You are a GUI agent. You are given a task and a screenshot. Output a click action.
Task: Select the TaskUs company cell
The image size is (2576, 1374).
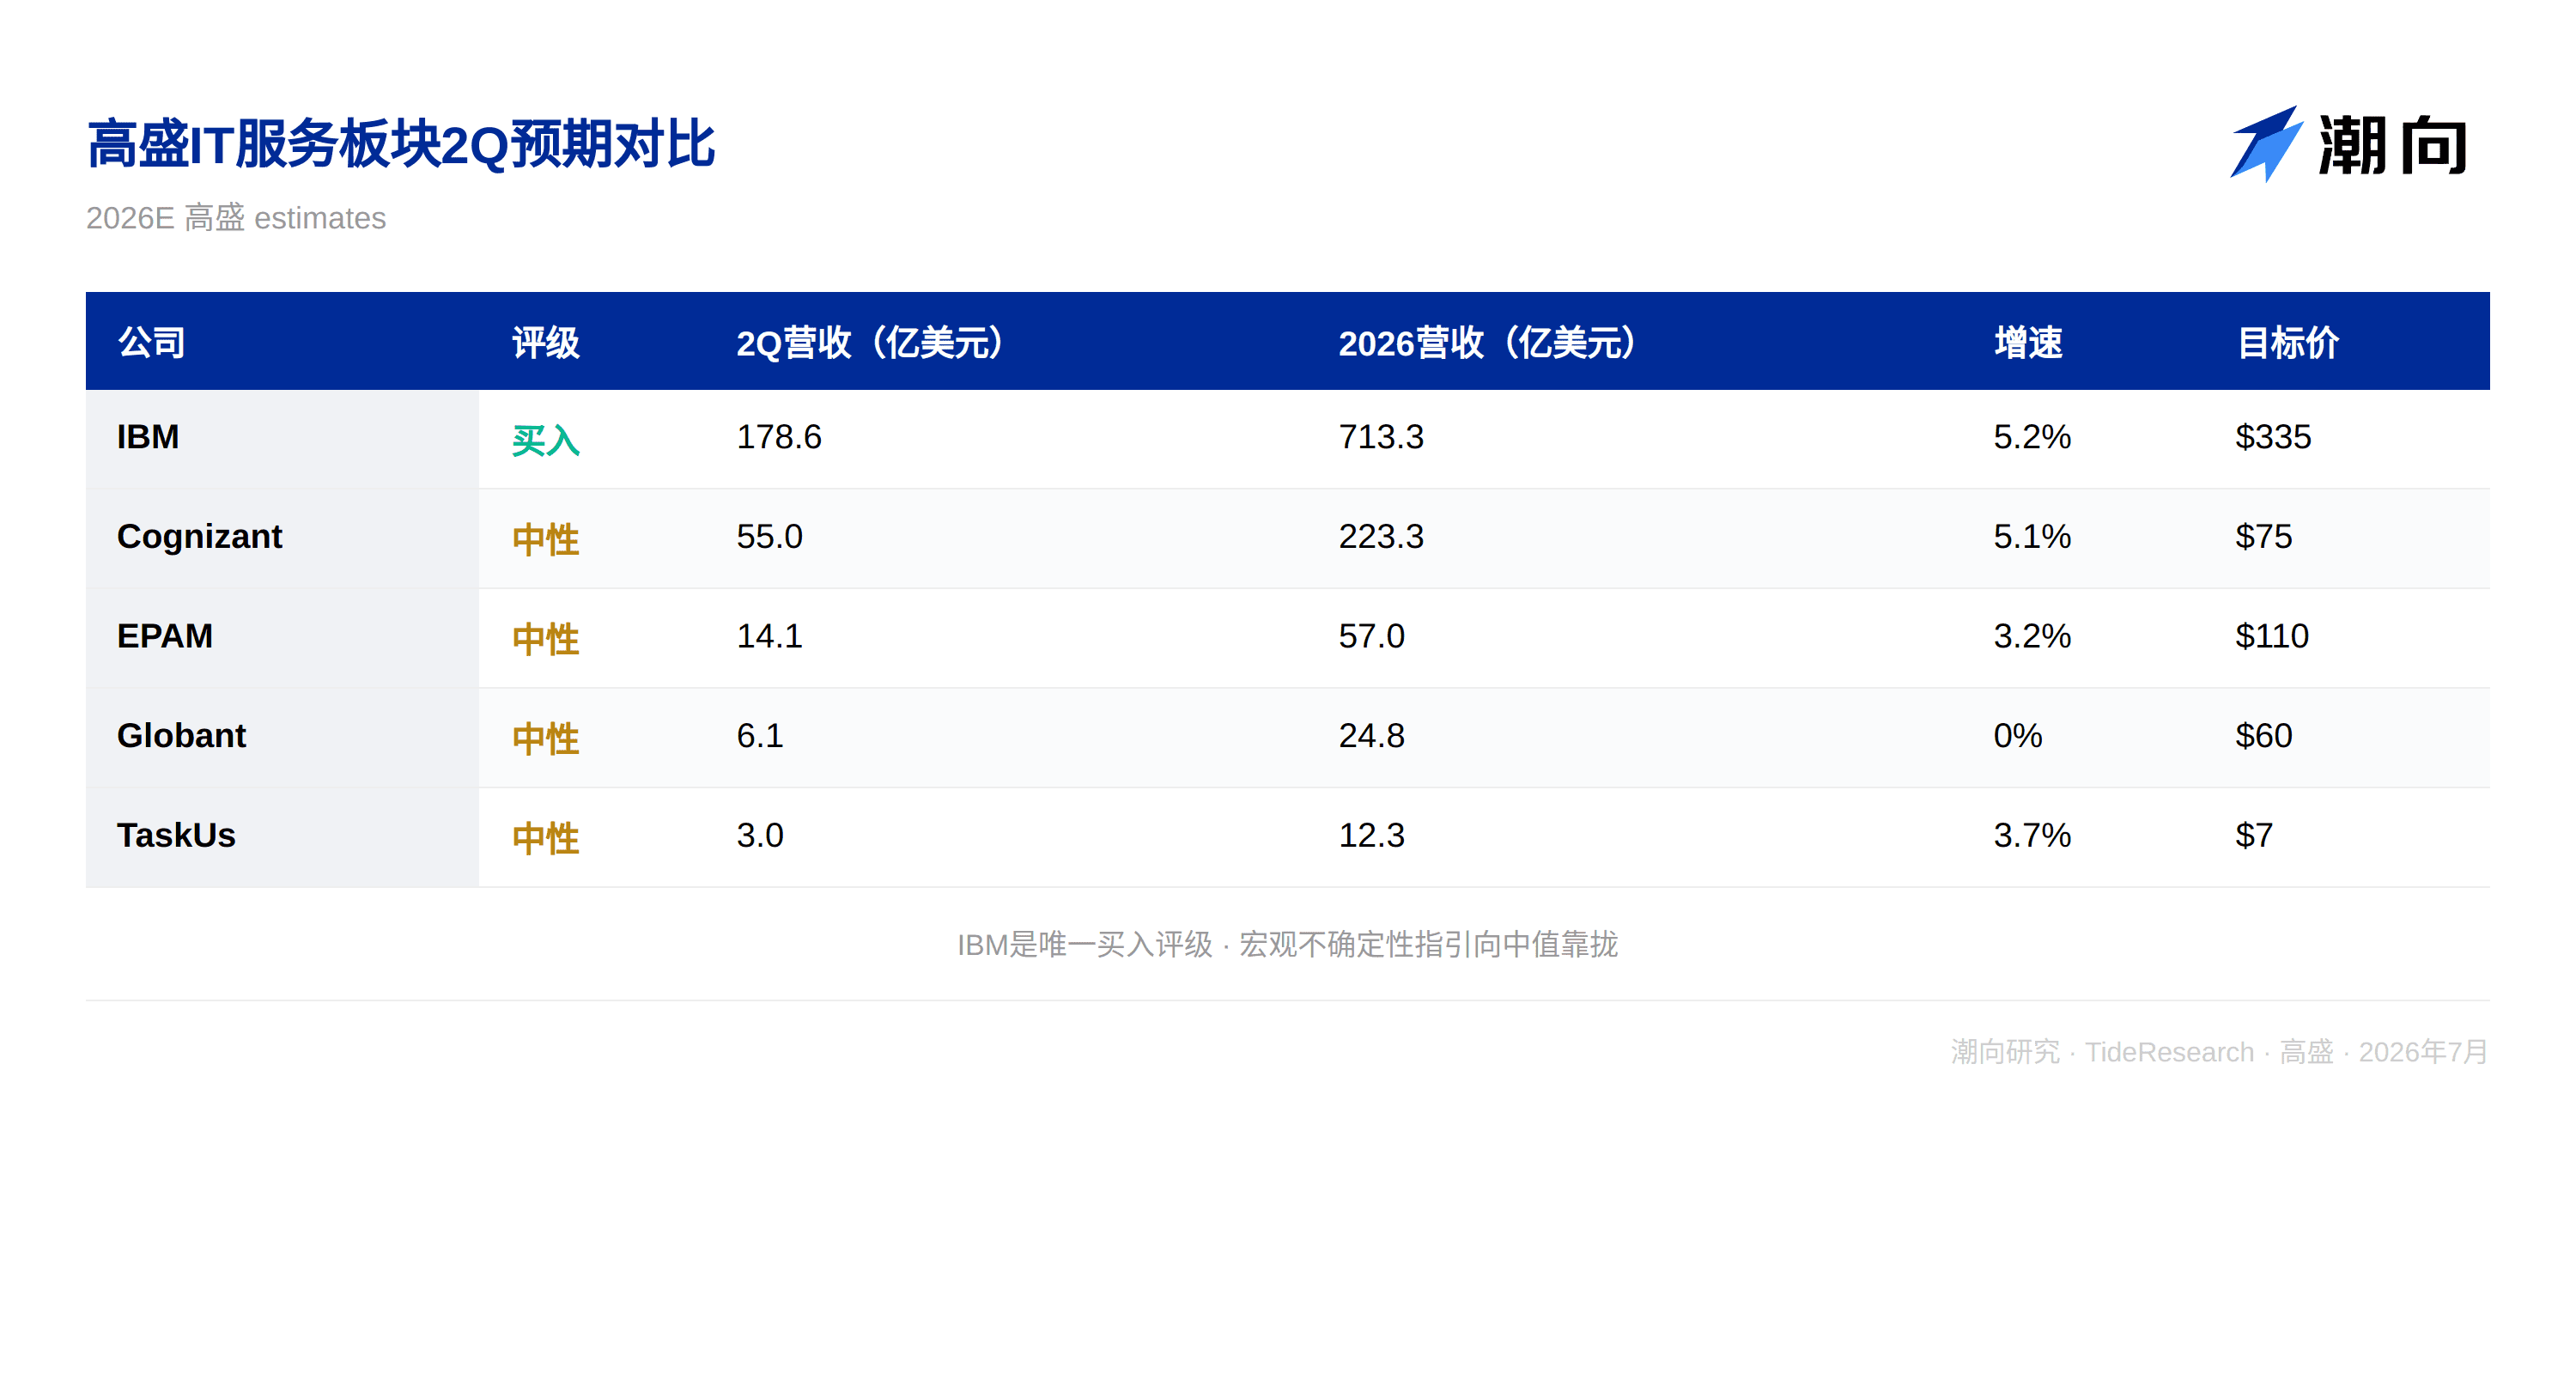point(282,837)
